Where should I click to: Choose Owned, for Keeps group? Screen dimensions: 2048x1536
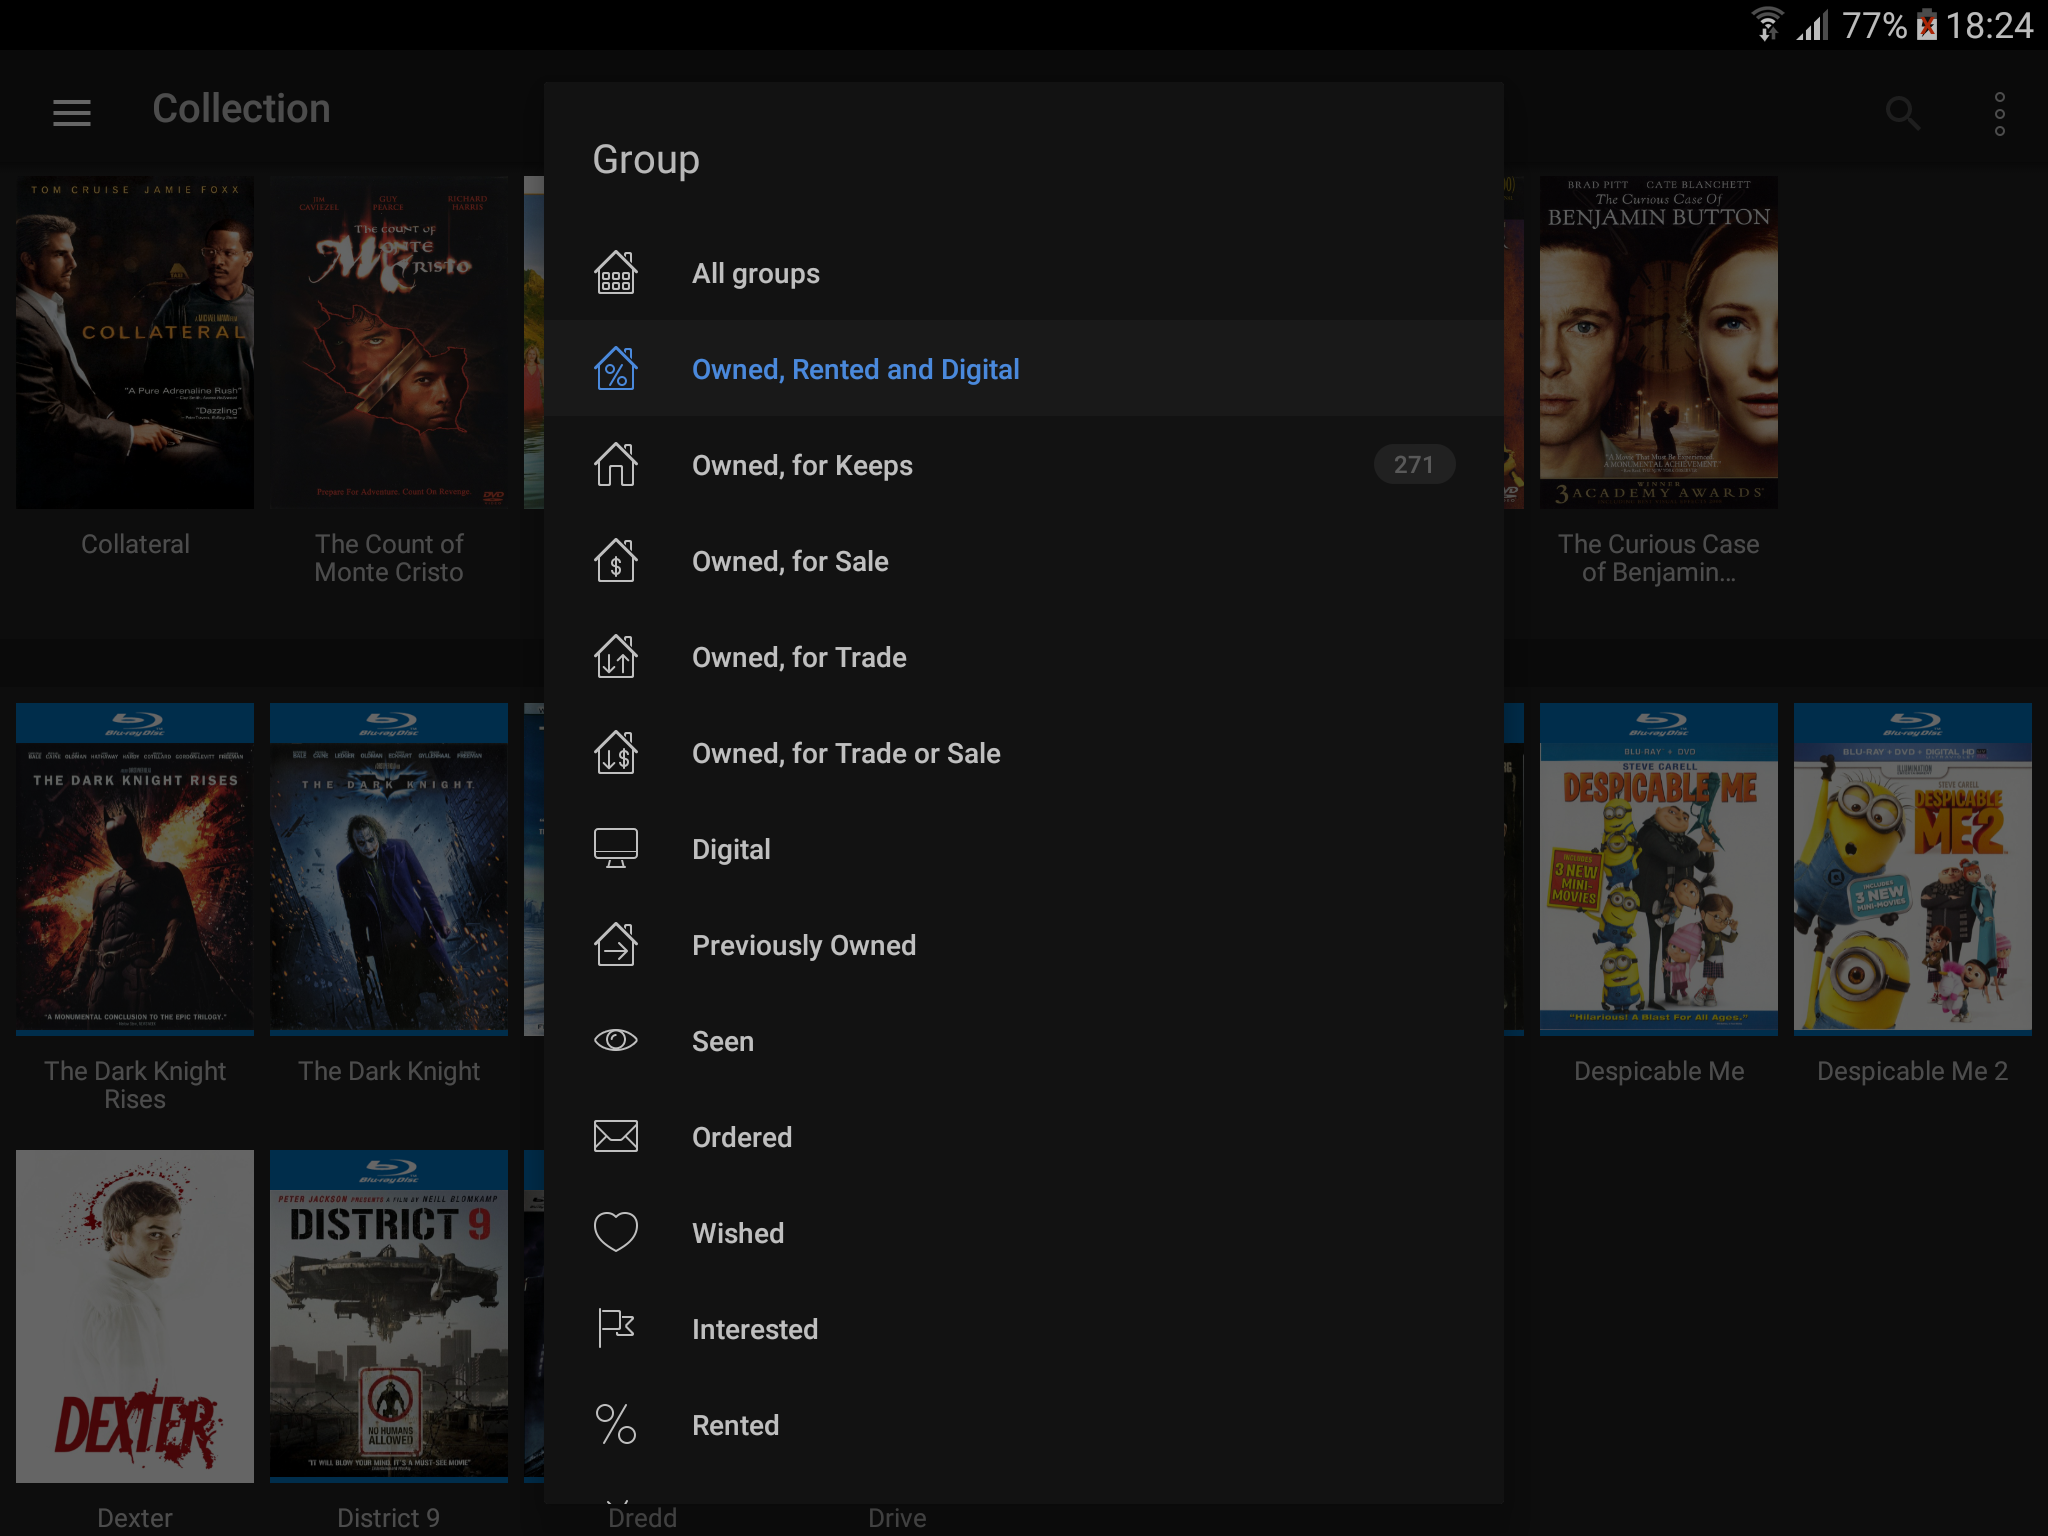click(x=1024, y=464)
